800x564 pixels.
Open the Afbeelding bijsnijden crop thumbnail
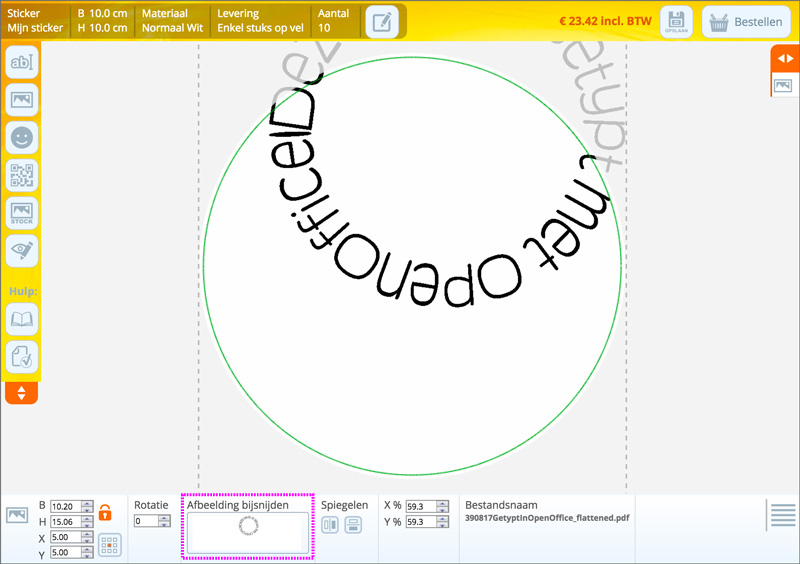click(x=248, y=532)
